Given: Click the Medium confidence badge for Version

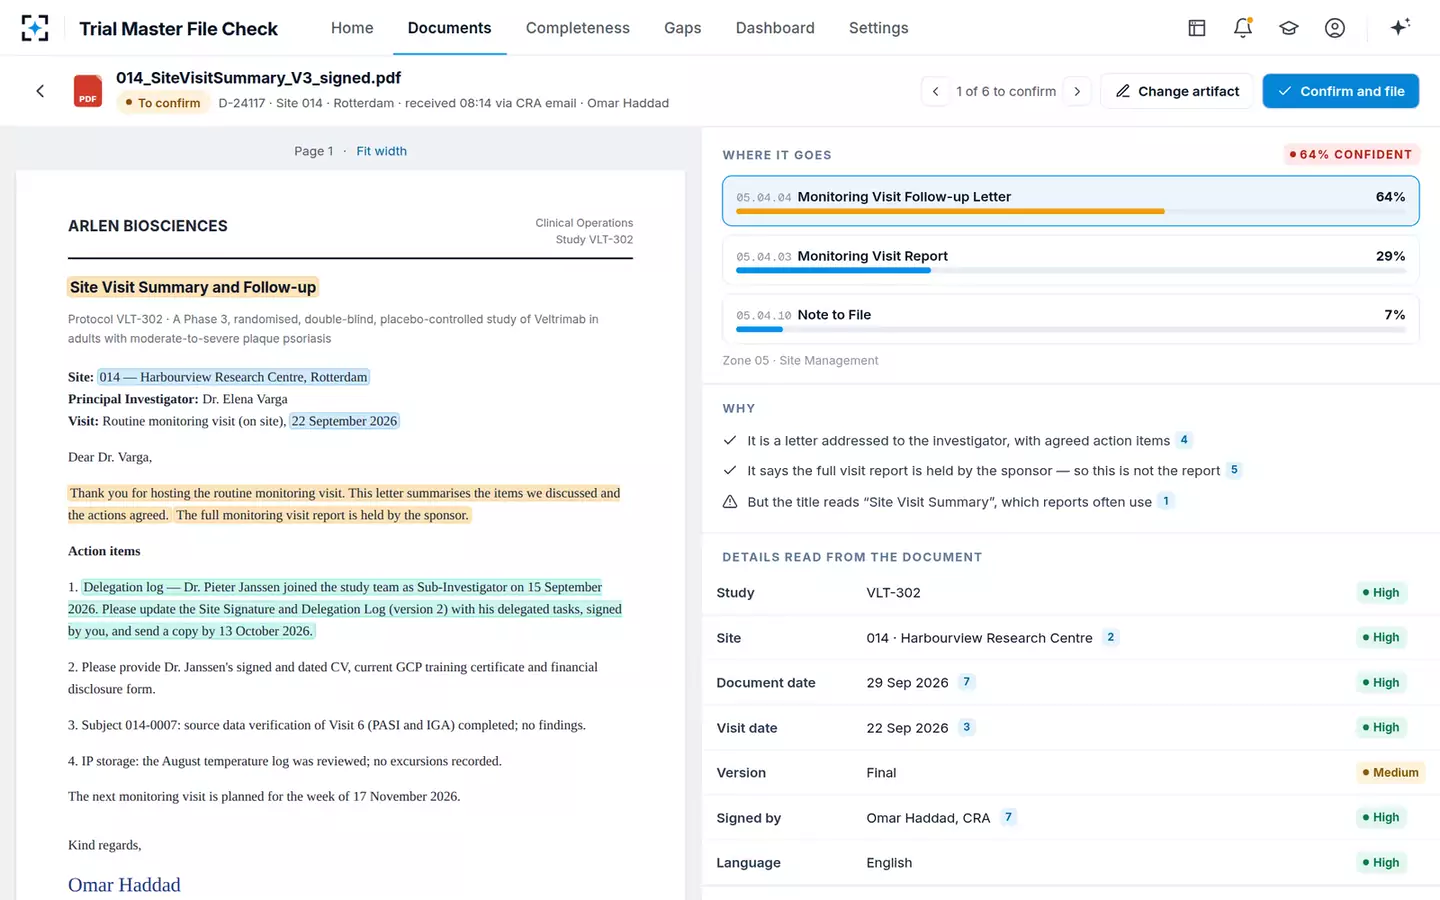Looking at the screenshot, I should click(1390, 772).
